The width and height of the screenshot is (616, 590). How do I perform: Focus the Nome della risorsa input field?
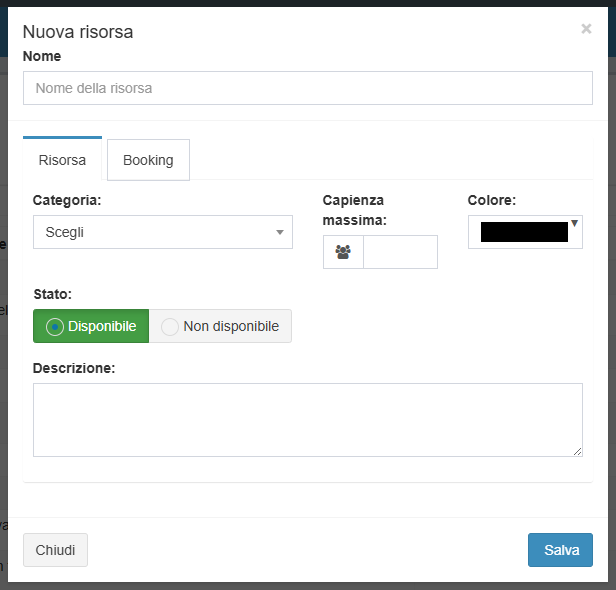(x=307, y=88)
